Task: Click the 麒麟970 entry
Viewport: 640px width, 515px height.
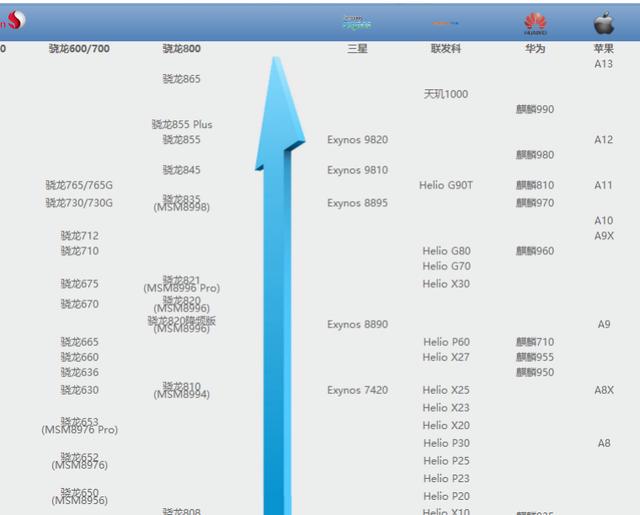Action: [x=535, y=203]
